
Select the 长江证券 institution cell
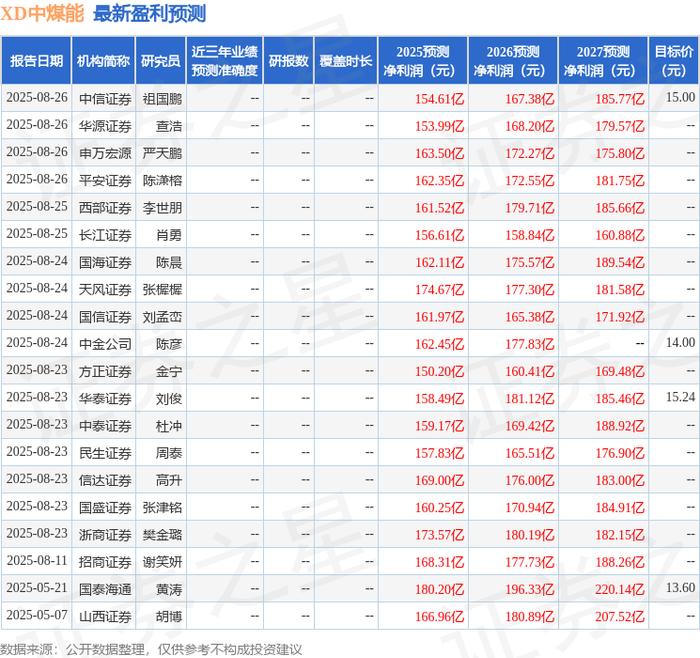click(105, 235)
